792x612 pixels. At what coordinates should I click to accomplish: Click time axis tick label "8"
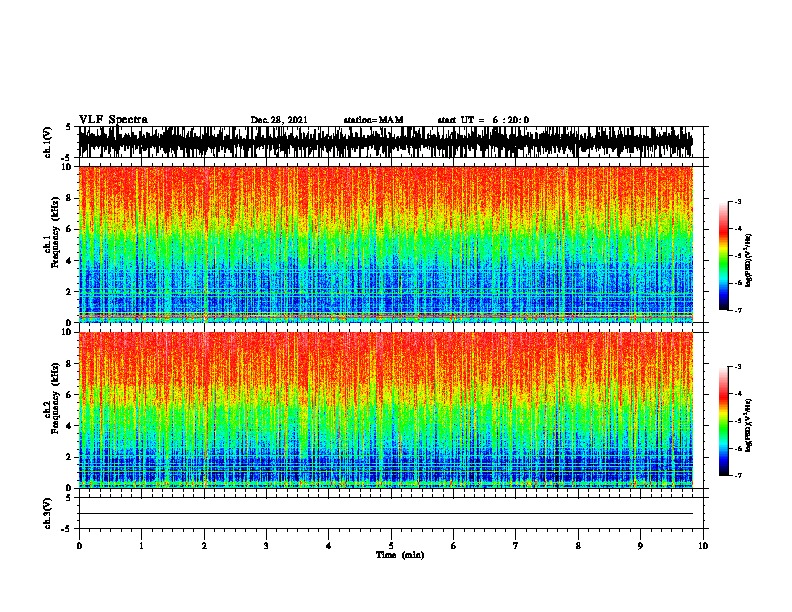pyautogui.click(x=578, y=545)
